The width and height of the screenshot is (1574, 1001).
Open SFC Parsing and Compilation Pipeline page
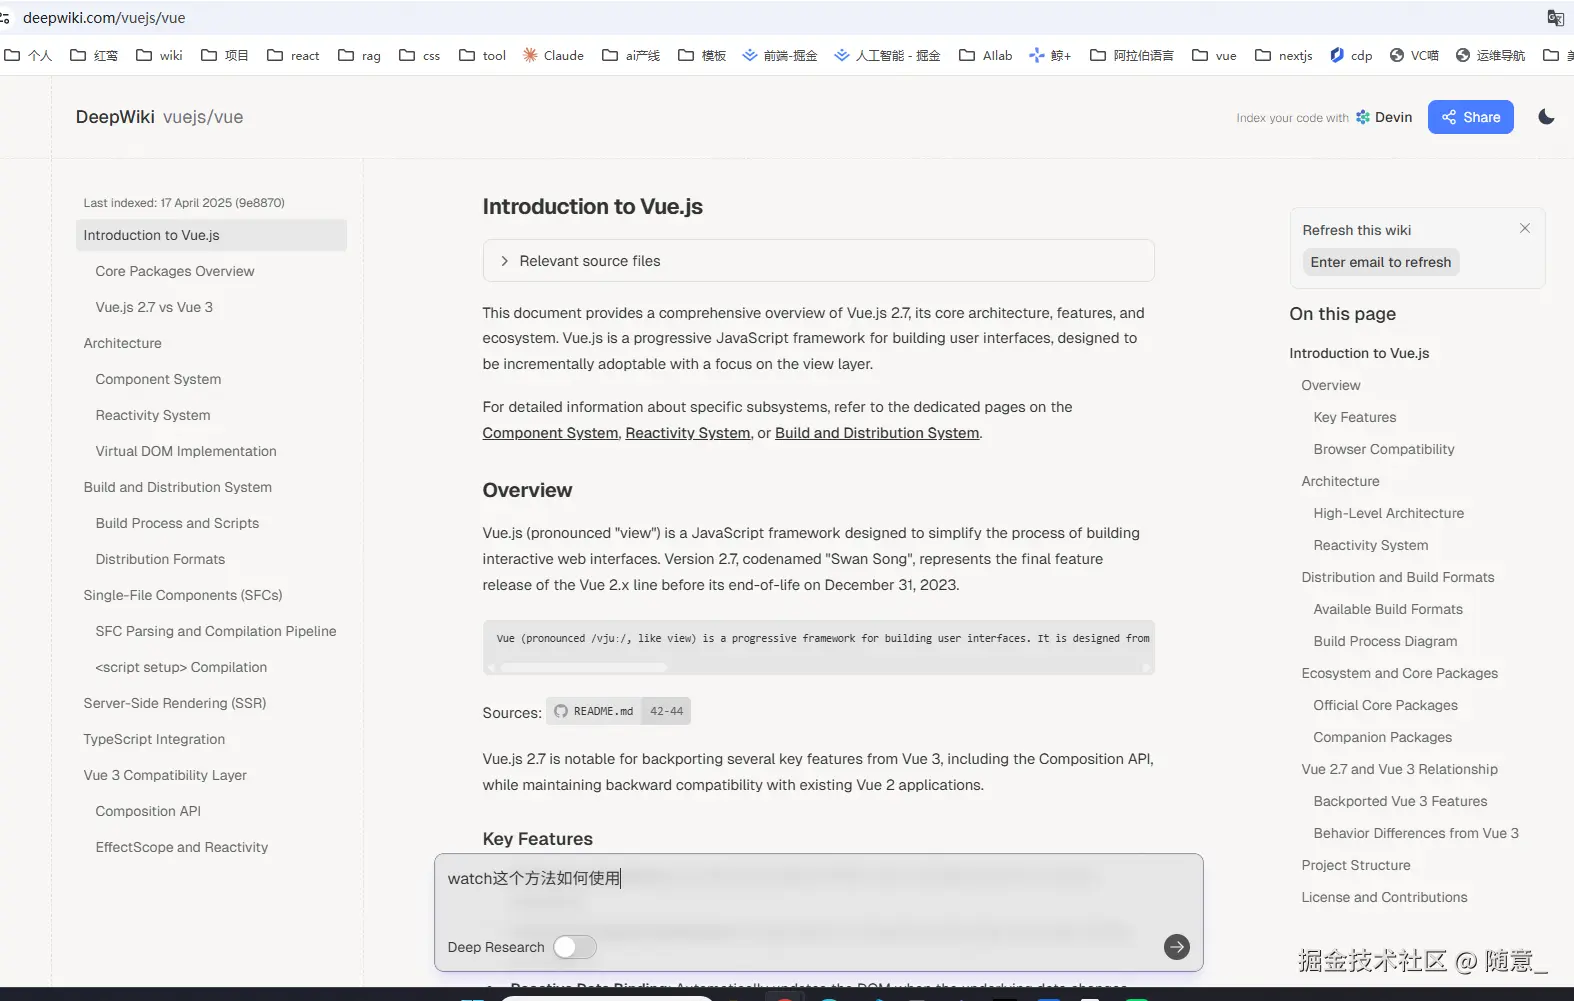pyautogui.click(x=216, y=631)
